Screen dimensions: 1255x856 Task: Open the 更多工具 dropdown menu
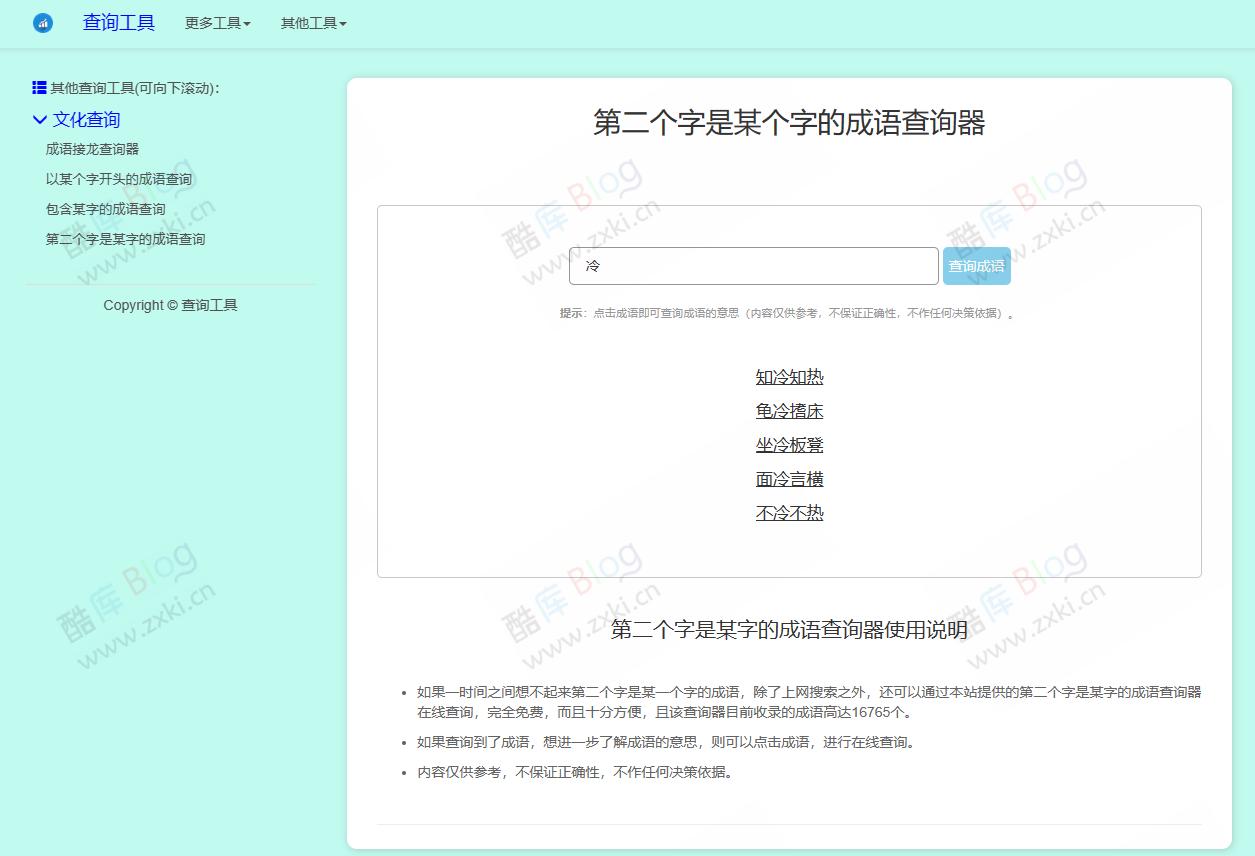[x=216, y=23]
